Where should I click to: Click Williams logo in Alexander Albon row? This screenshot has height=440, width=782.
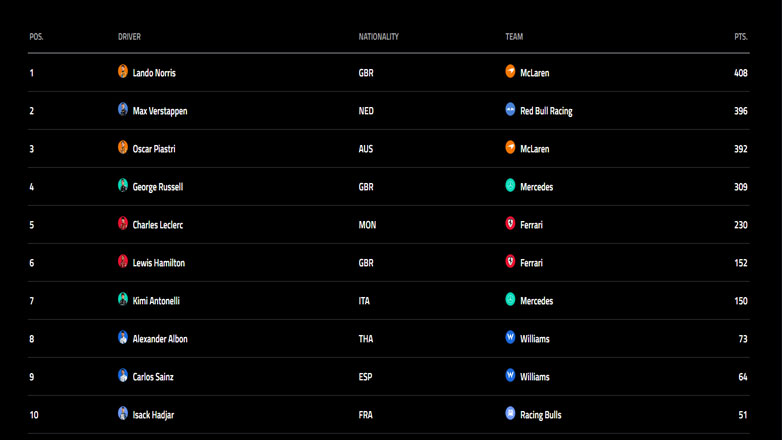(510, 338)
